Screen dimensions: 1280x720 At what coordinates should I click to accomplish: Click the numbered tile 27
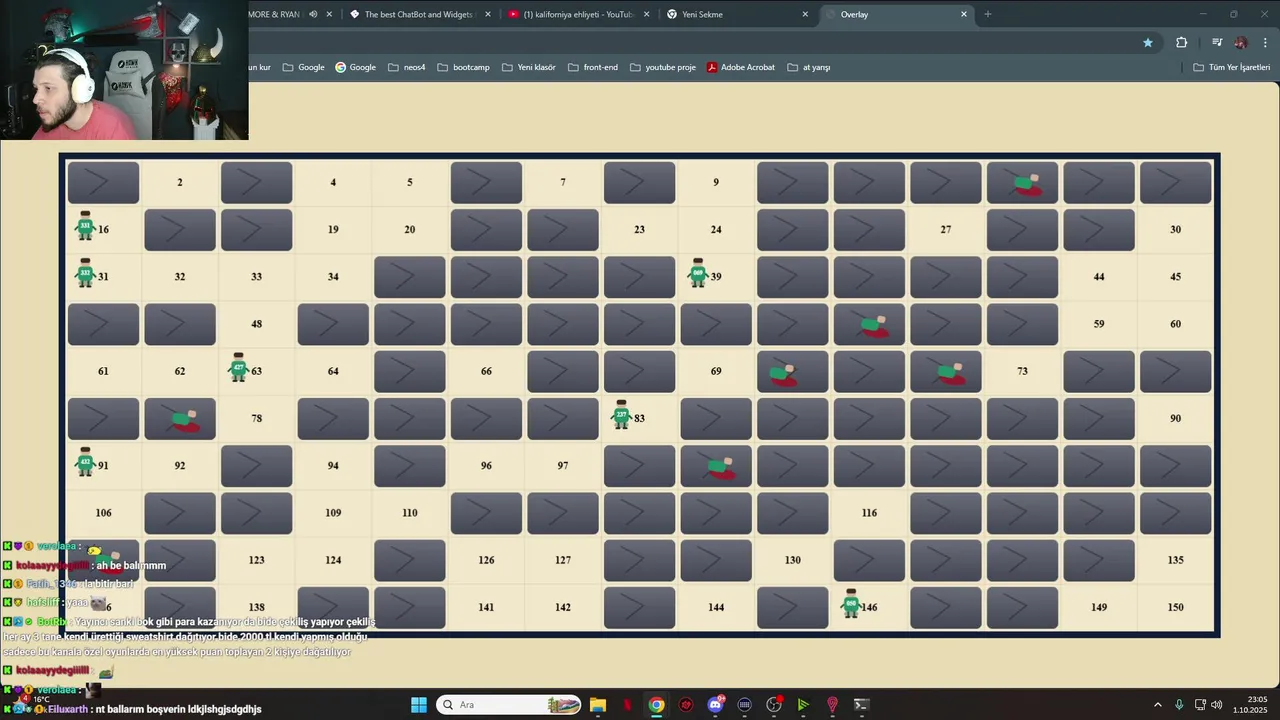(x=946, y=230)
